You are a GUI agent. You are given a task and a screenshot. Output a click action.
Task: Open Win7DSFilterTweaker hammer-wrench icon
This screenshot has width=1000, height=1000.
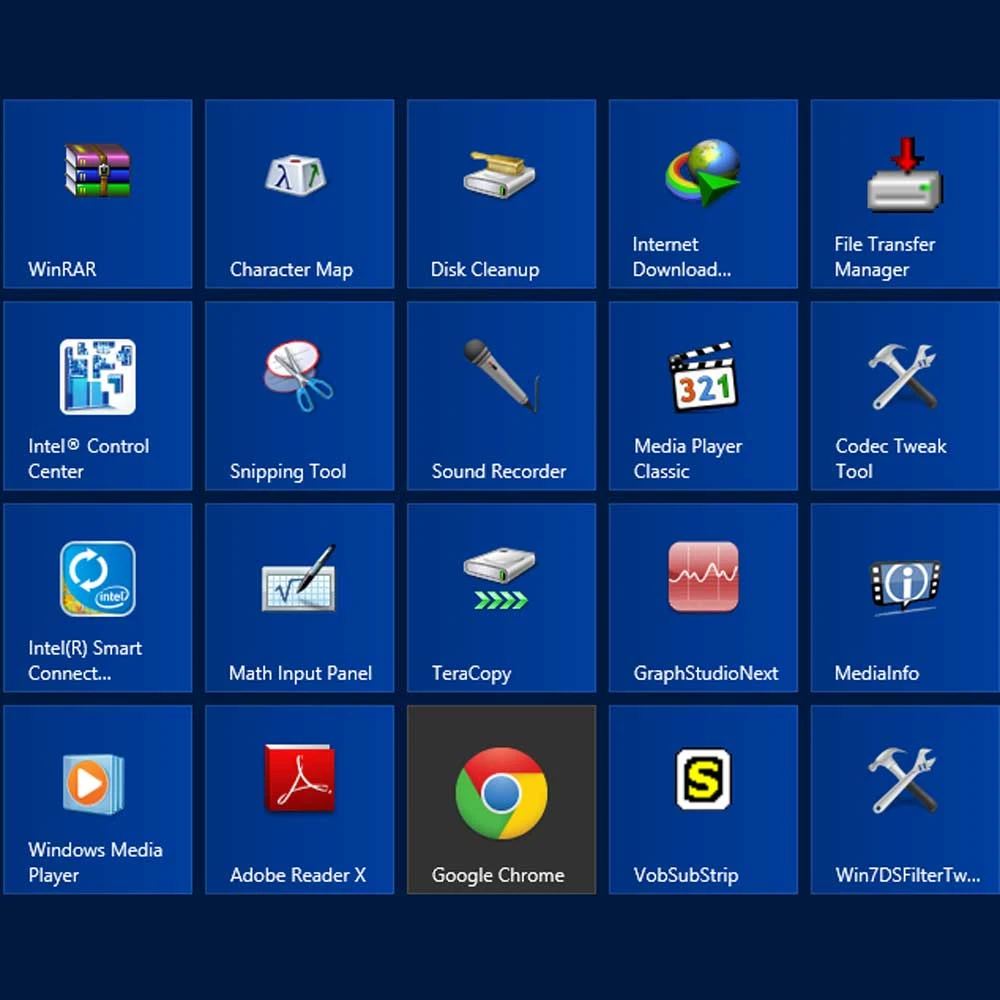pos(904,780)
